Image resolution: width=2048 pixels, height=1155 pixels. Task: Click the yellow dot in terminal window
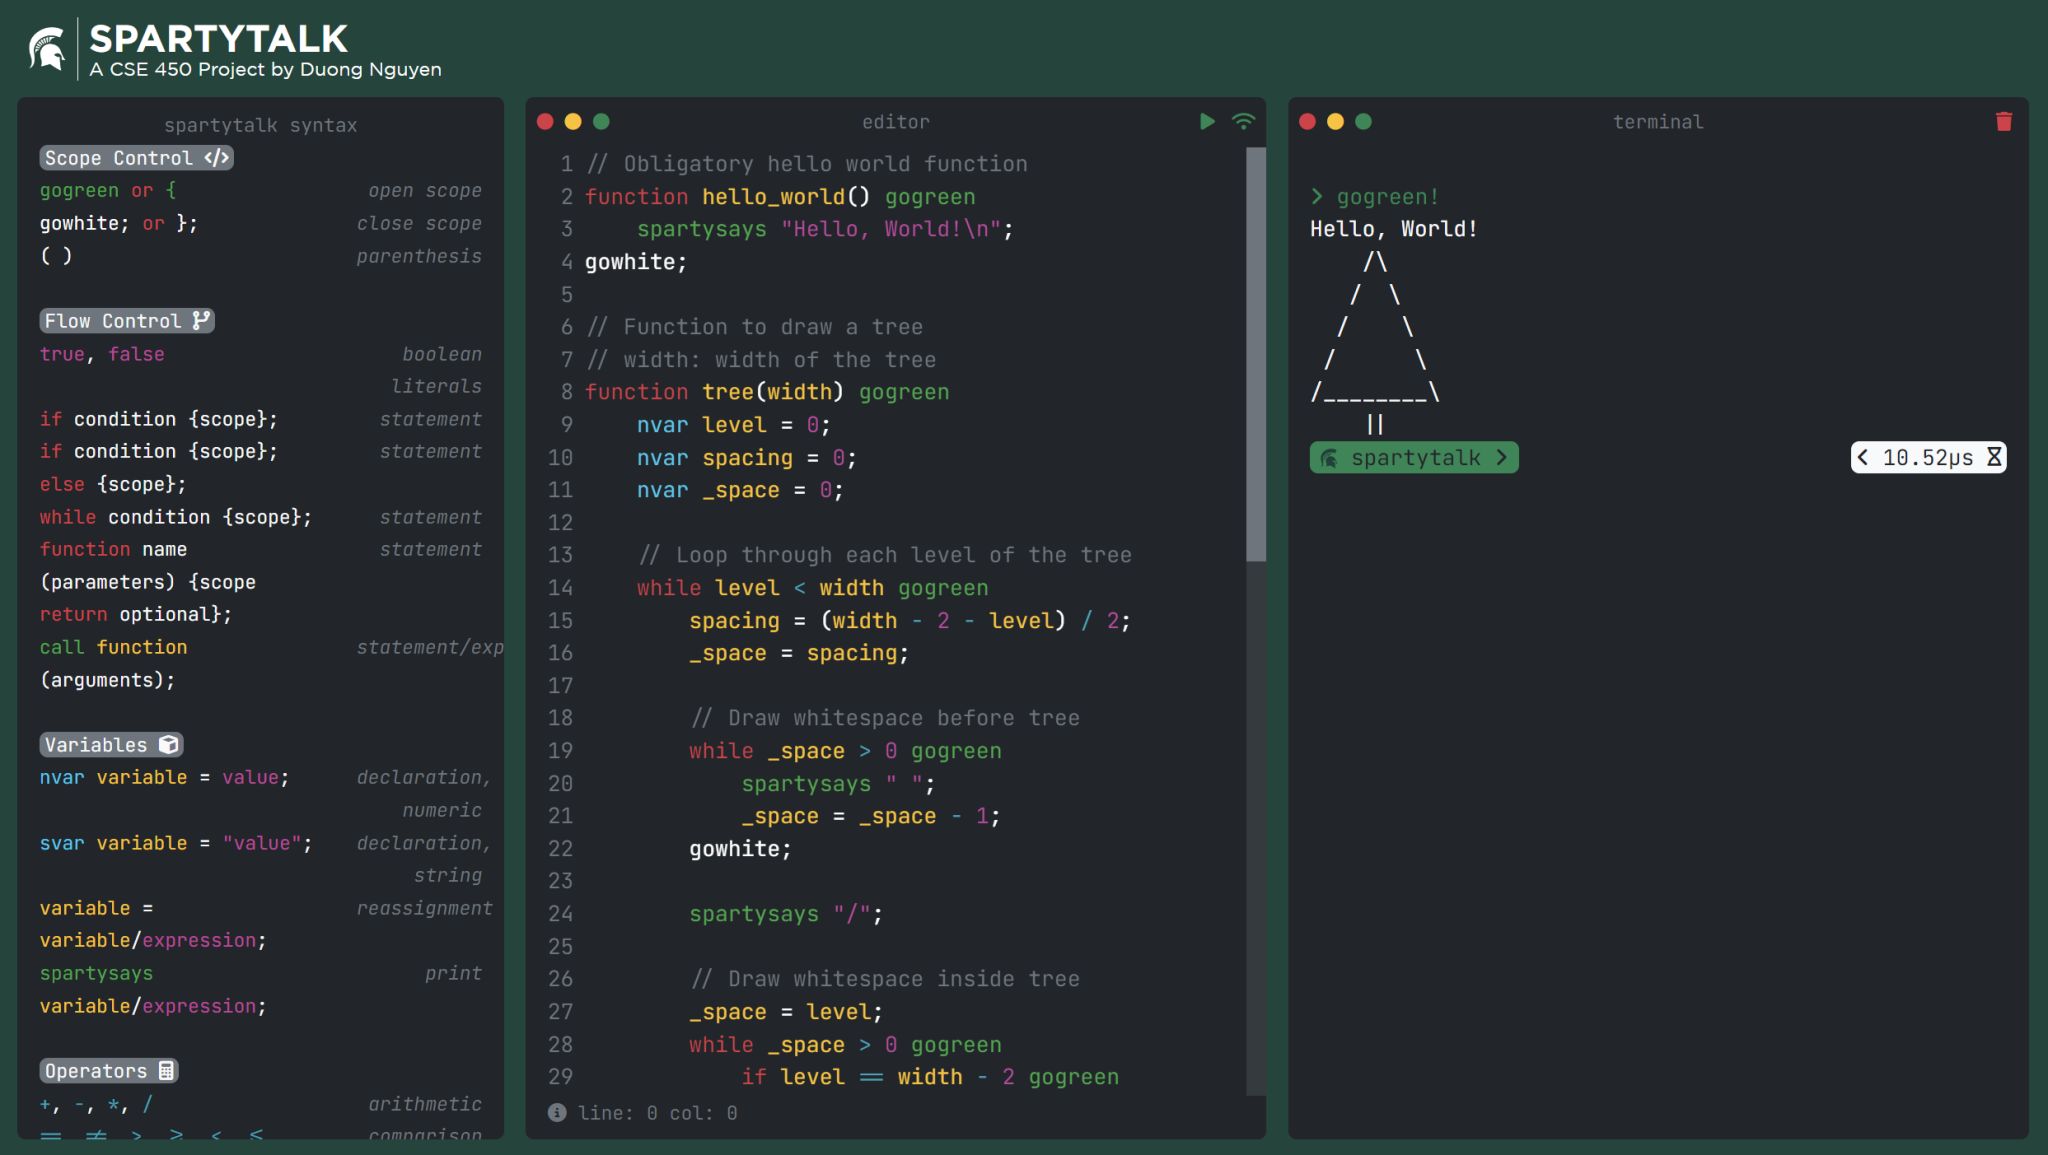point(1335,121)
